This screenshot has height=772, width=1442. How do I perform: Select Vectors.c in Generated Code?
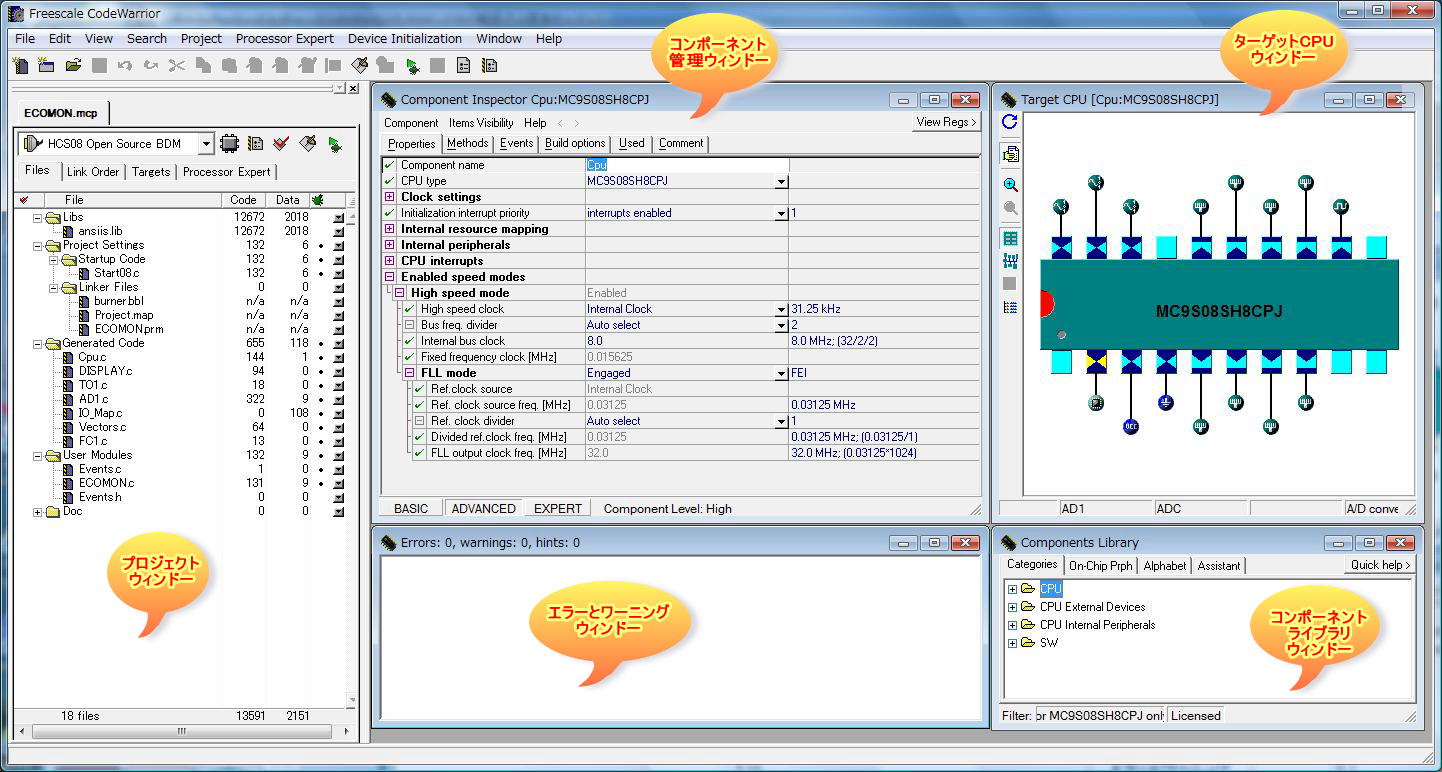point(102,427)
